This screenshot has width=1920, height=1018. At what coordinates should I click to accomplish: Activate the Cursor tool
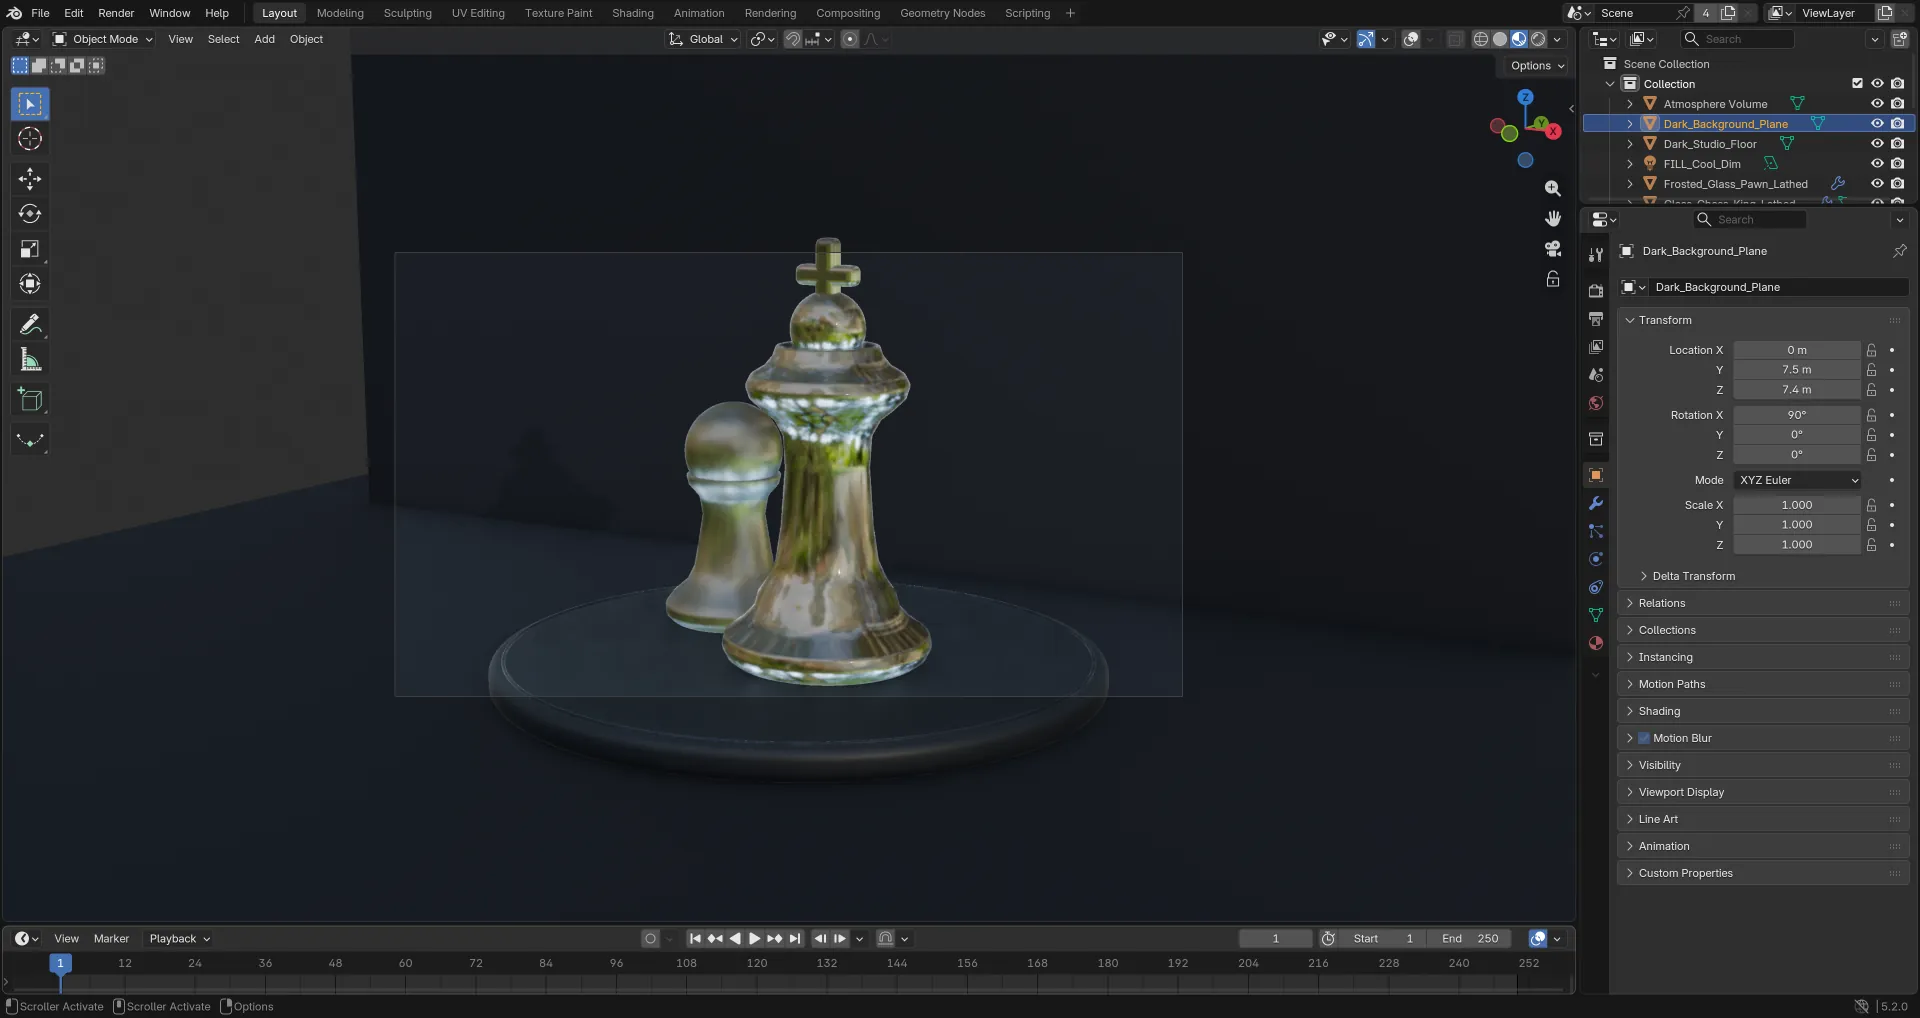[30, 139]
